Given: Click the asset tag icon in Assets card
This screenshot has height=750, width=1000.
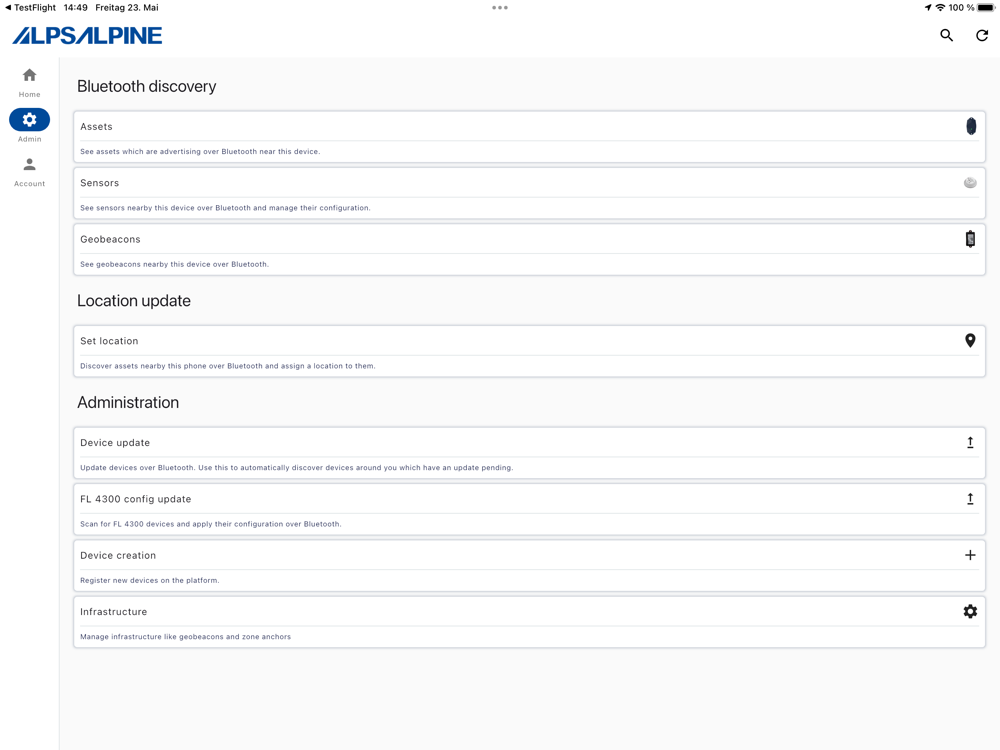Looking at the screenshot, I should pos(971,126).
